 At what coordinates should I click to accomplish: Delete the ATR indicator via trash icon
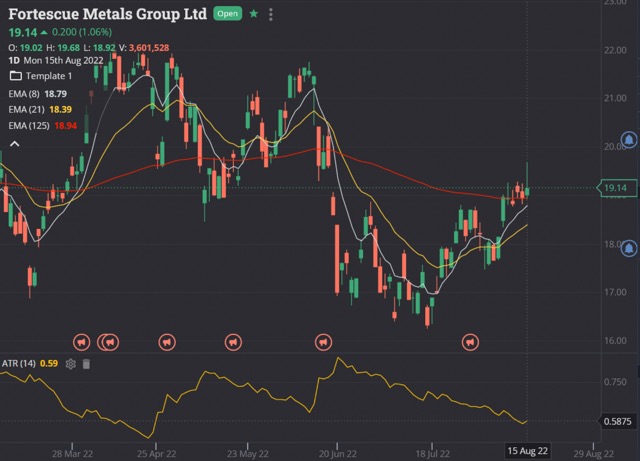click(x=86, y=364)
